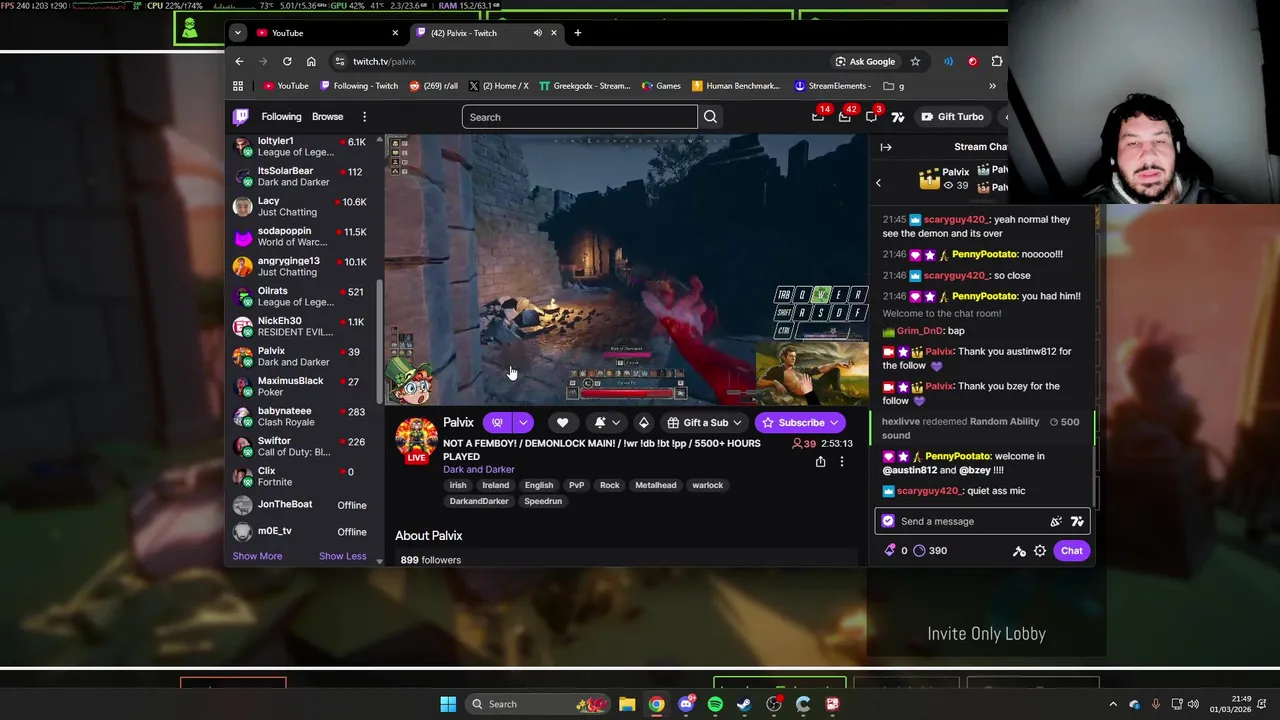Open whispers icon with 3 badge
This screenshot has width=1280, height=720.
872,116
